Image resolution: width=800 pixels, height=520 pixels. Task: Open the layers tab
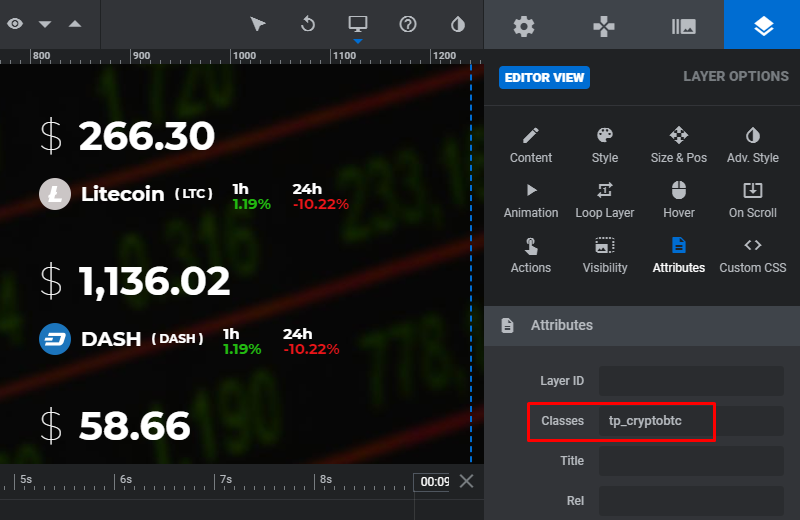763,25
